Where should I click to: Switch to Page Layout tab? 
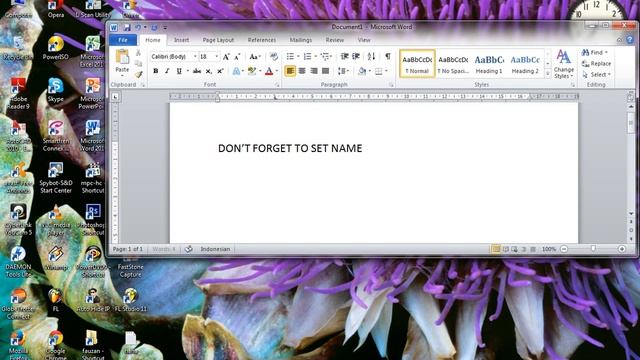coord(218,40)
